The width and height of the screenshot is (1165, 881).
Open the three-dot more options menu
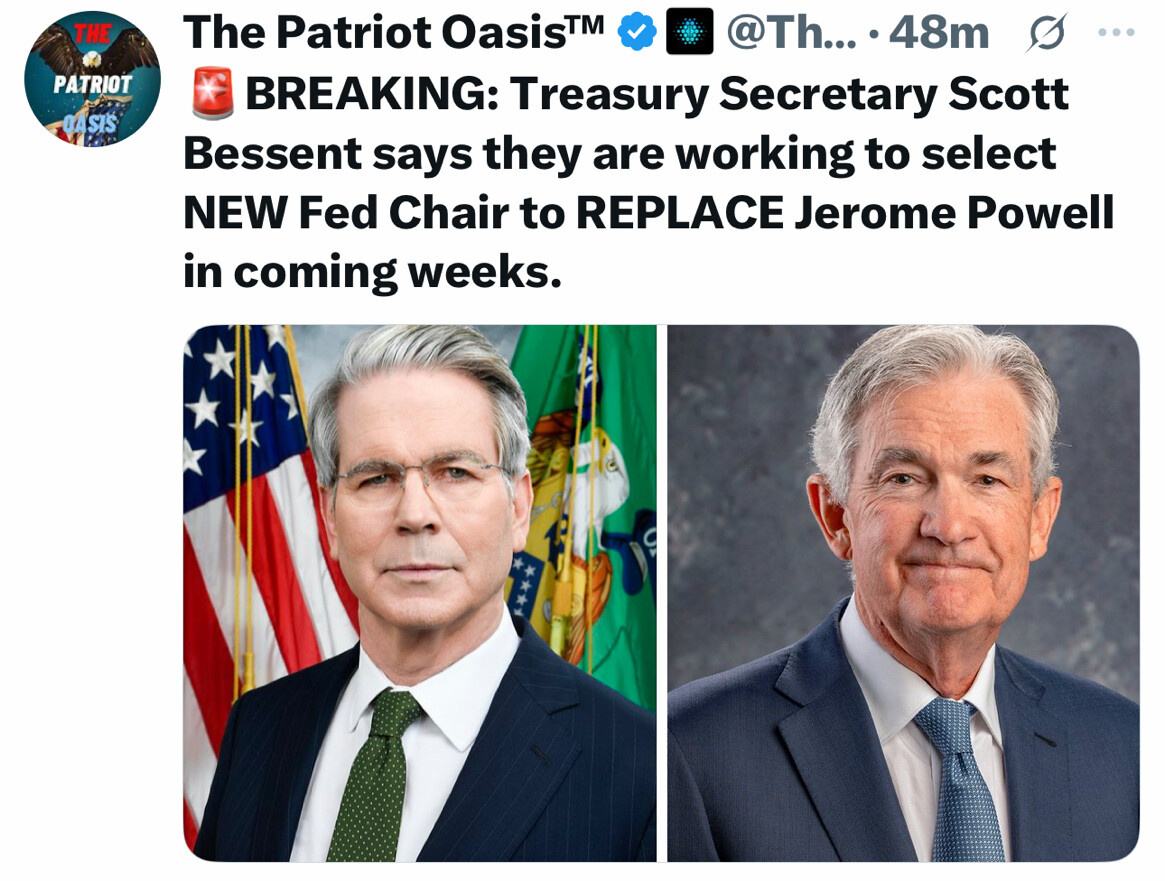point(1115,33)
